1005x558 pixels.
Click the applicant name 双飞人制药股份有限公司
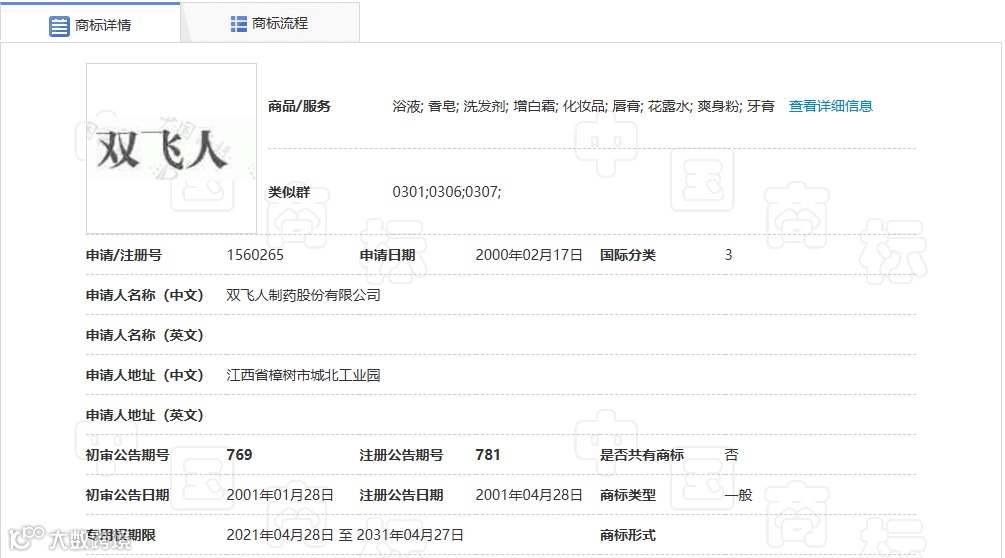pyautogui.click(x=303, y=295)
